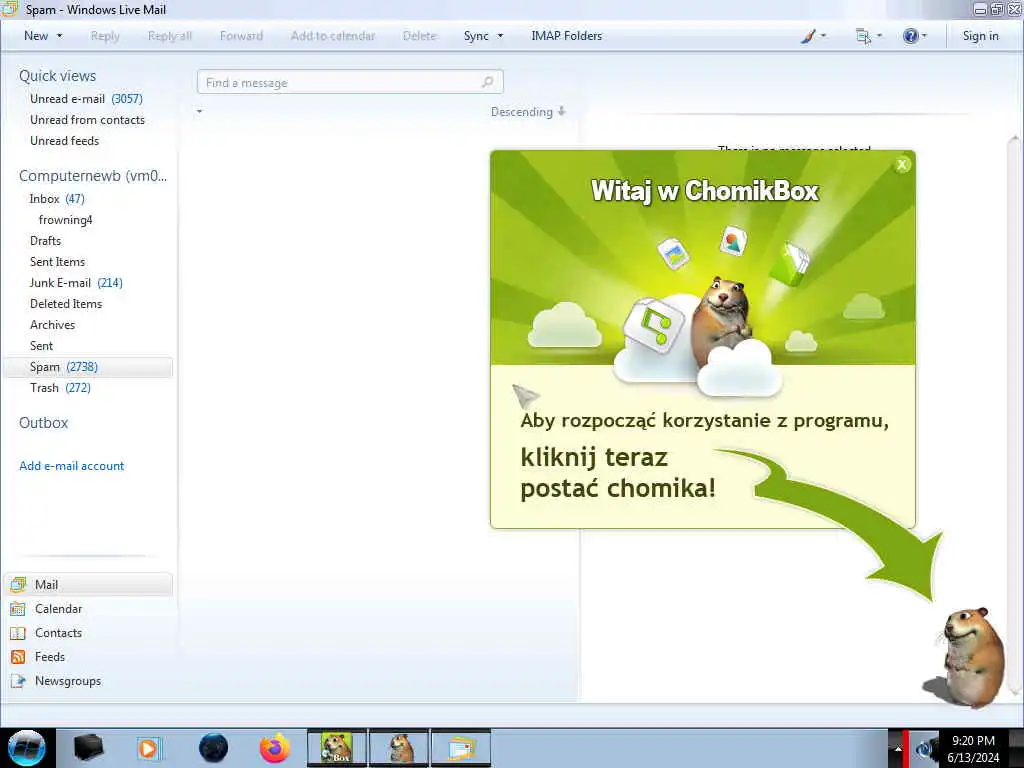Click the Newsgroups icon

(18, 681)
